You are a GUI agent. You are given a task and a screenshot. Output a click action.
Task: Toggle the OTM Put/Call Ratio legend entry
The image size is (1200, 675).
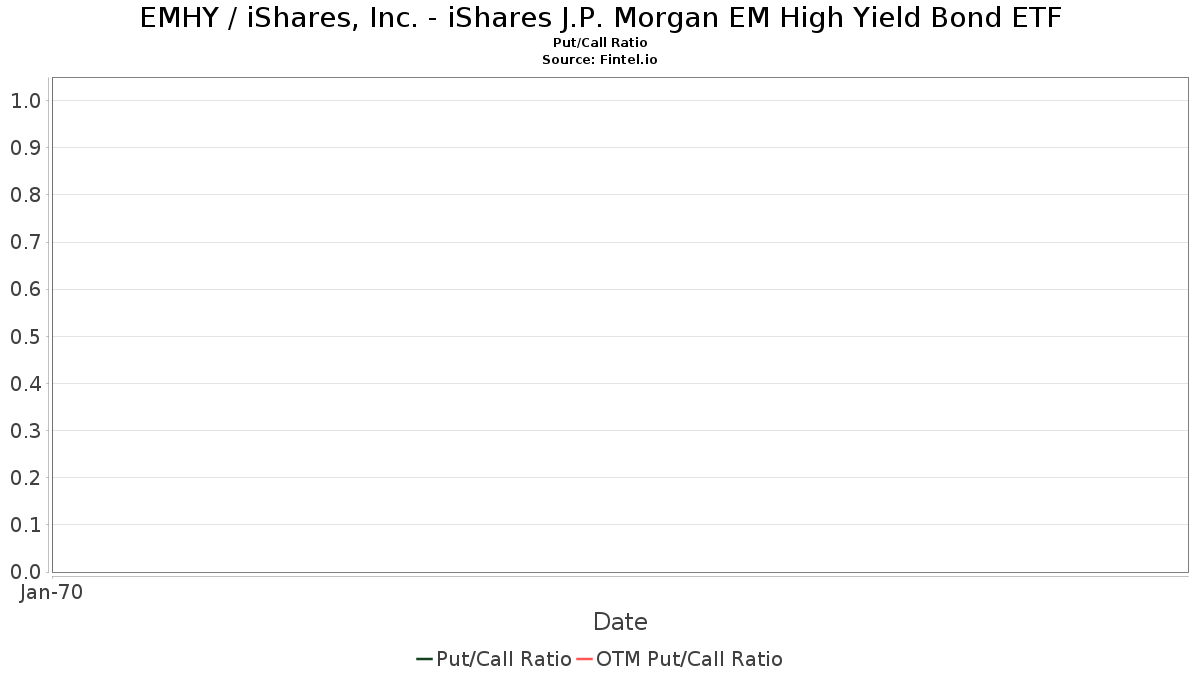coord(680,659)
